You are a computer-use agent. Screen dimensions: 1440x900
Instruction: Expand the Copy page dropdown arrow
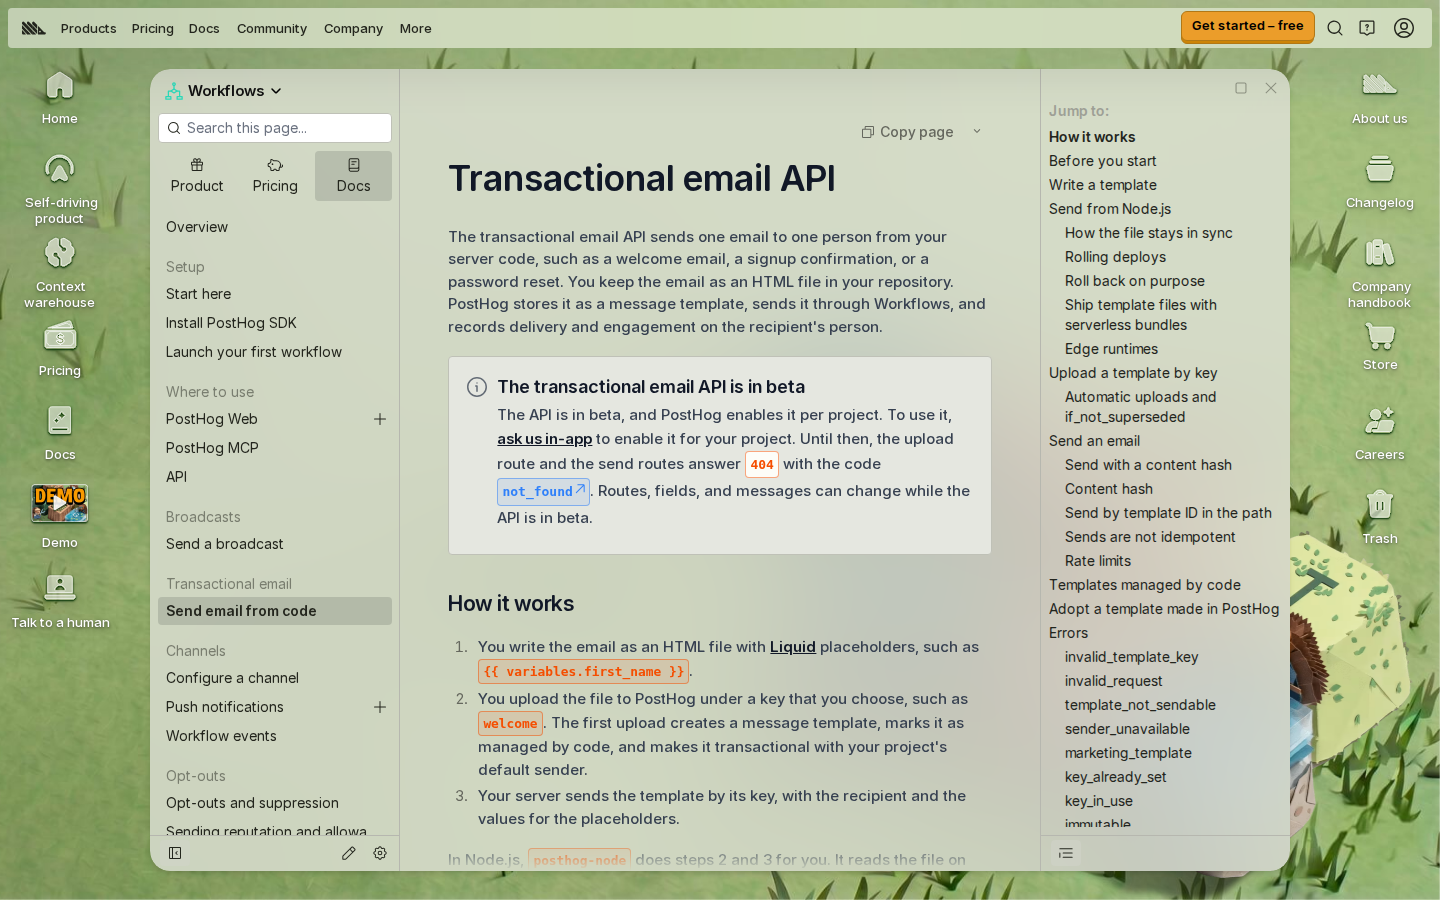point(977,132)
